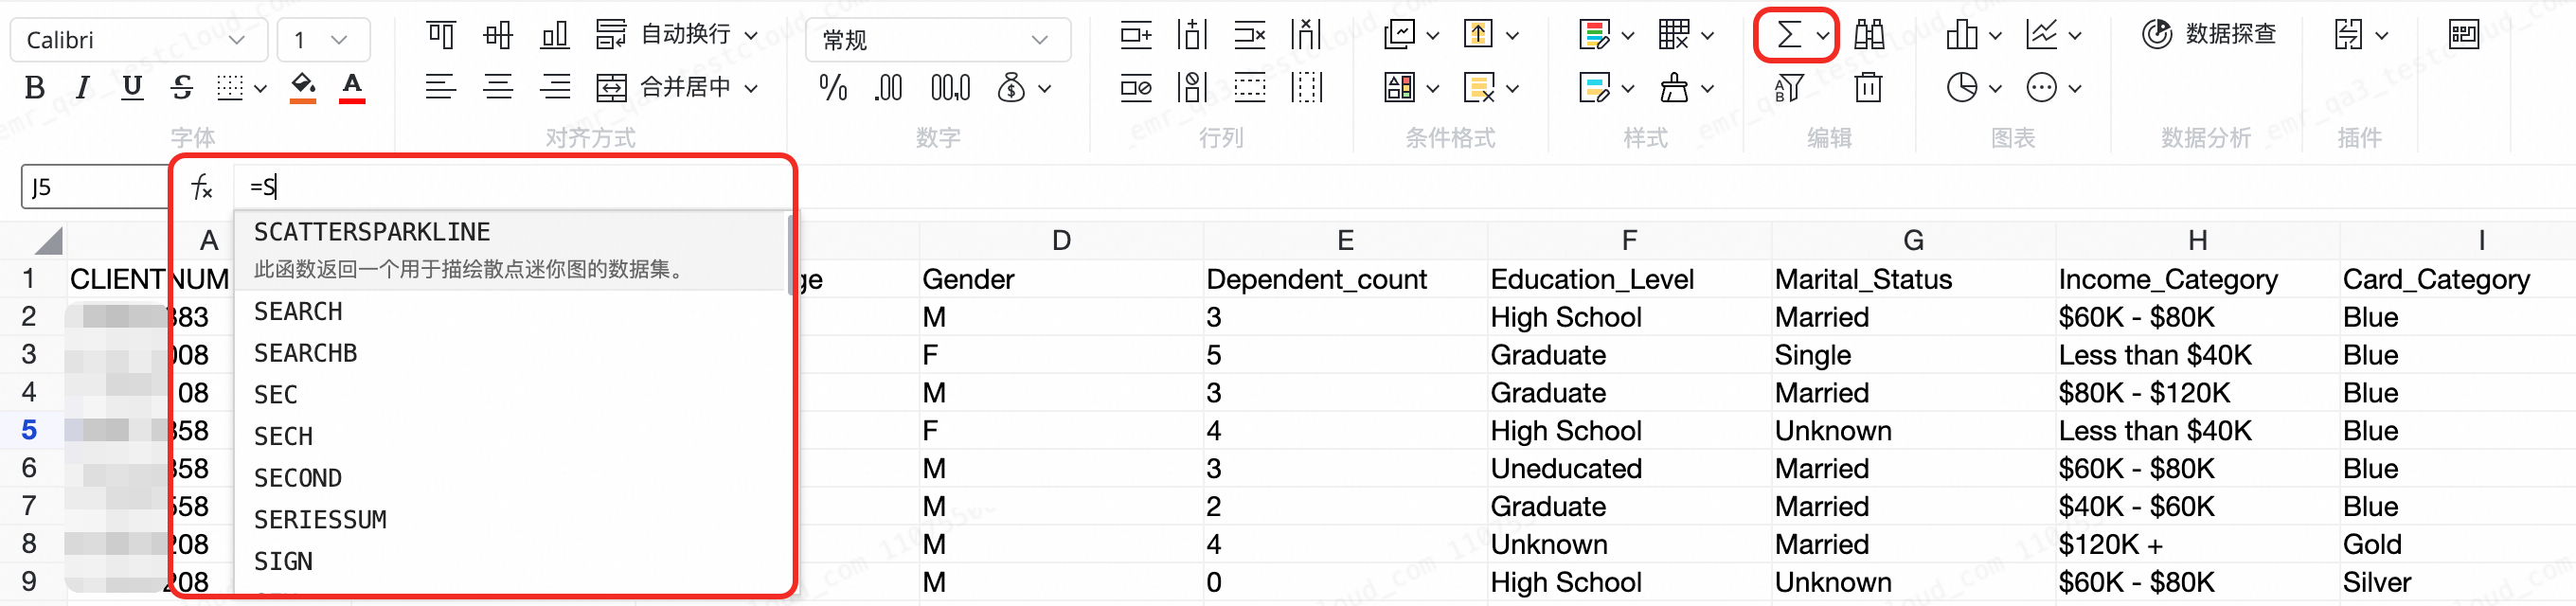
Task: Open find and replace binoculars
Action: (x=1868, y=36)
